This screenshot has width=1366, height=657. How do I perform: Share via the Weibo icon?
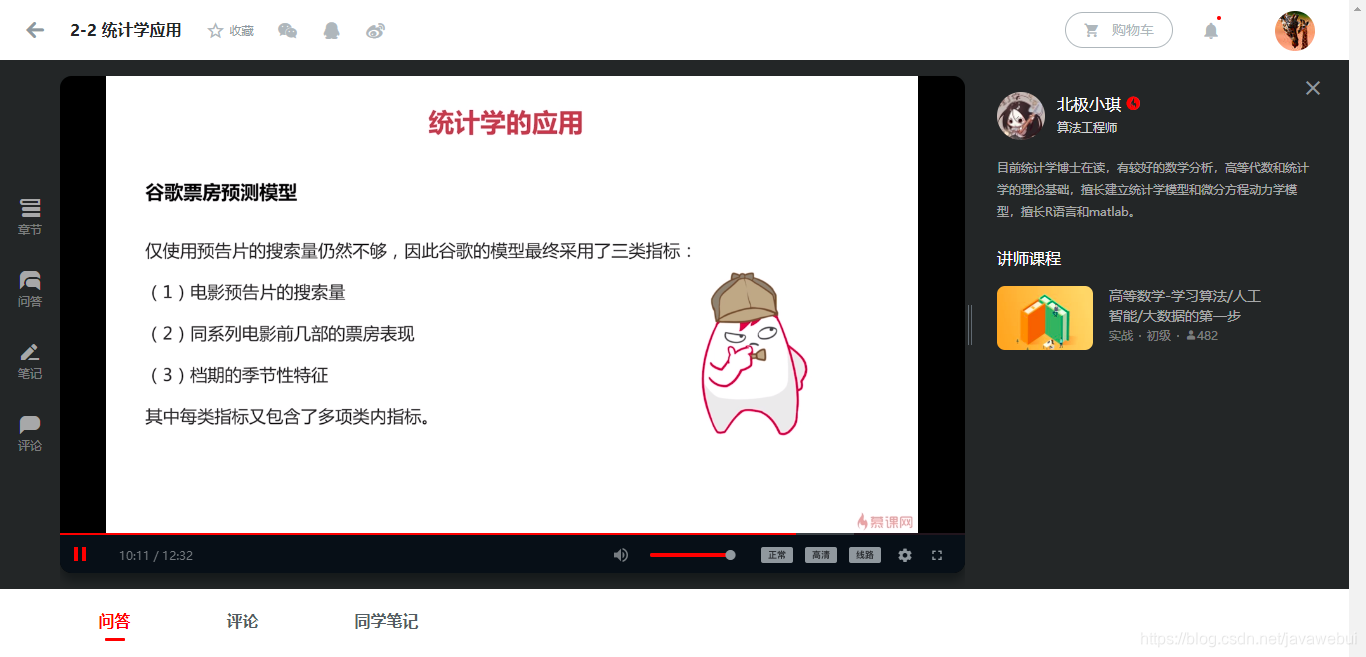point(375,31)
